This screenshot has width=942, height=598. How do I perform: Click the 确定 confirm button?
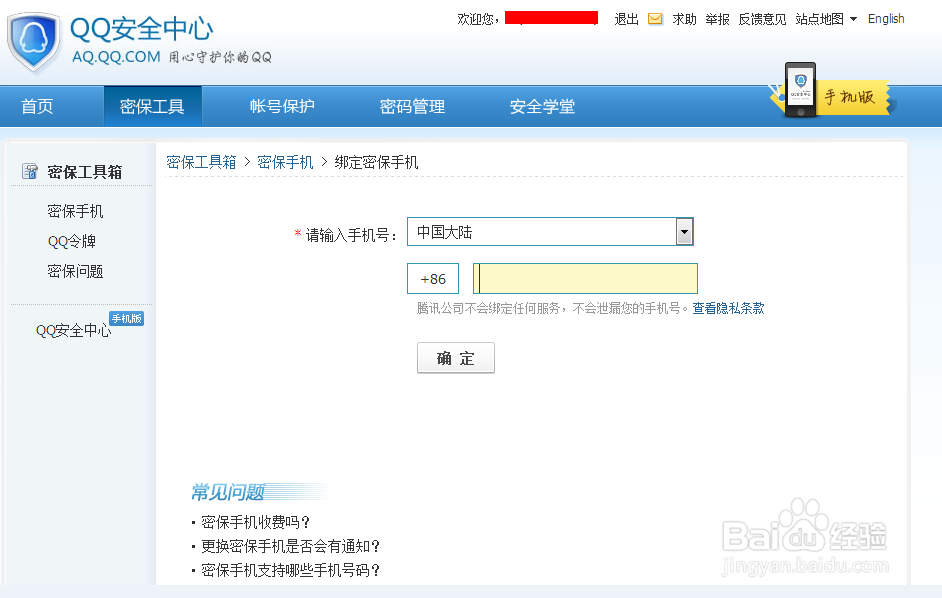[456, 358]
